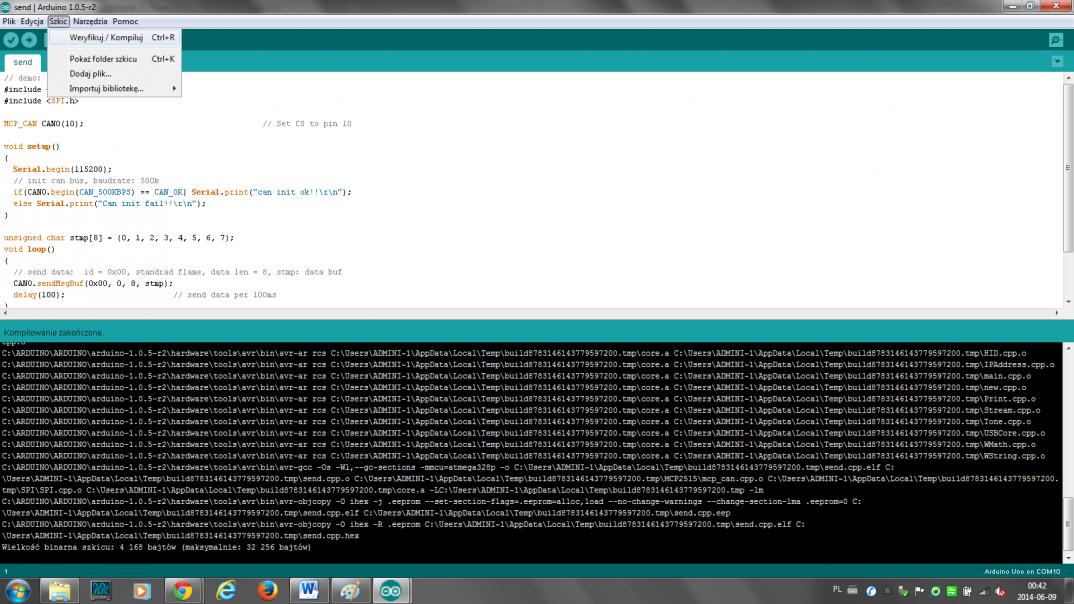Open the oscilloscope app on the taskbar
The image size is (1074, 604).
click(x=101, y=590)
